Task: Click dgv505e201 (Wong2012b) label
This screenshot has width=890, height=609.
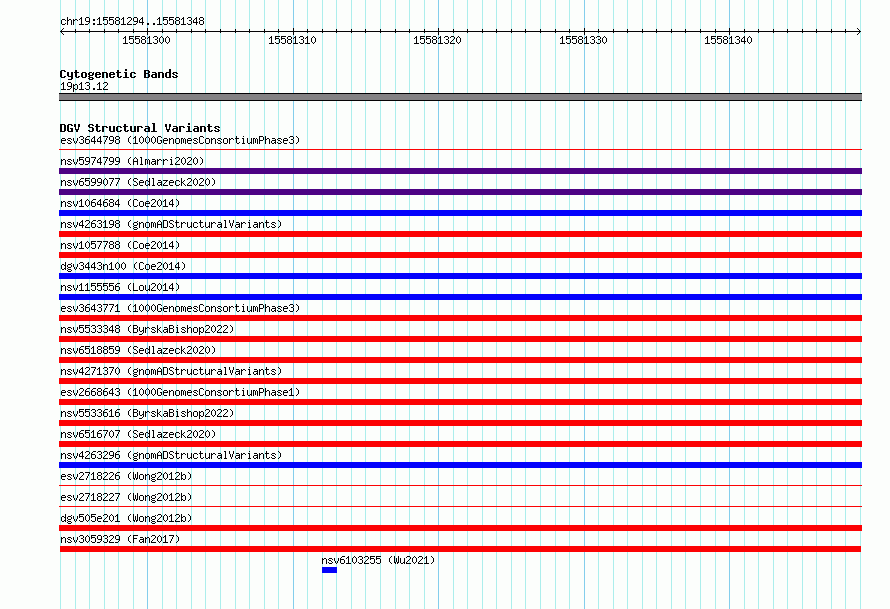Action: pyautogui.click(x=126, y=518)
